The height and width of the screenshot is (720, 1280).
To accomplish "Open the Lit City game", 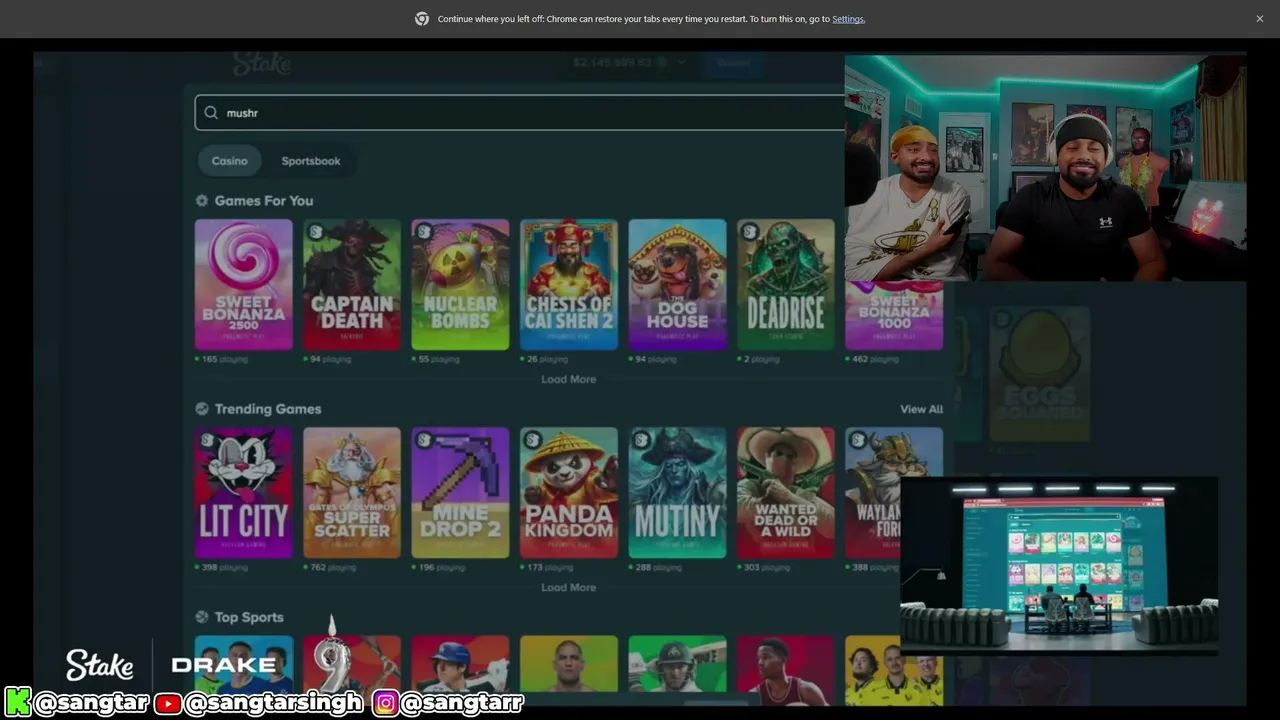I will point(244,493).
